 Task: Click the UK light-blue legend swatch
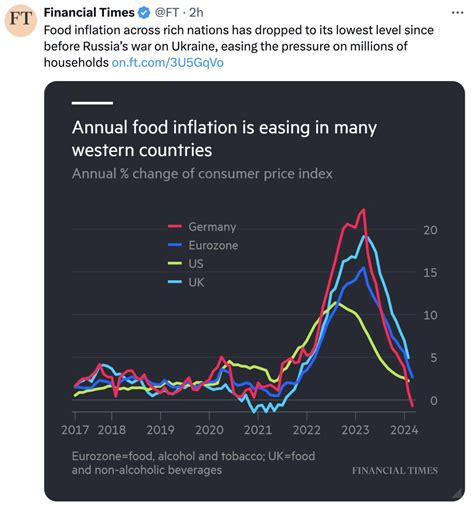(x=175, y=282)
